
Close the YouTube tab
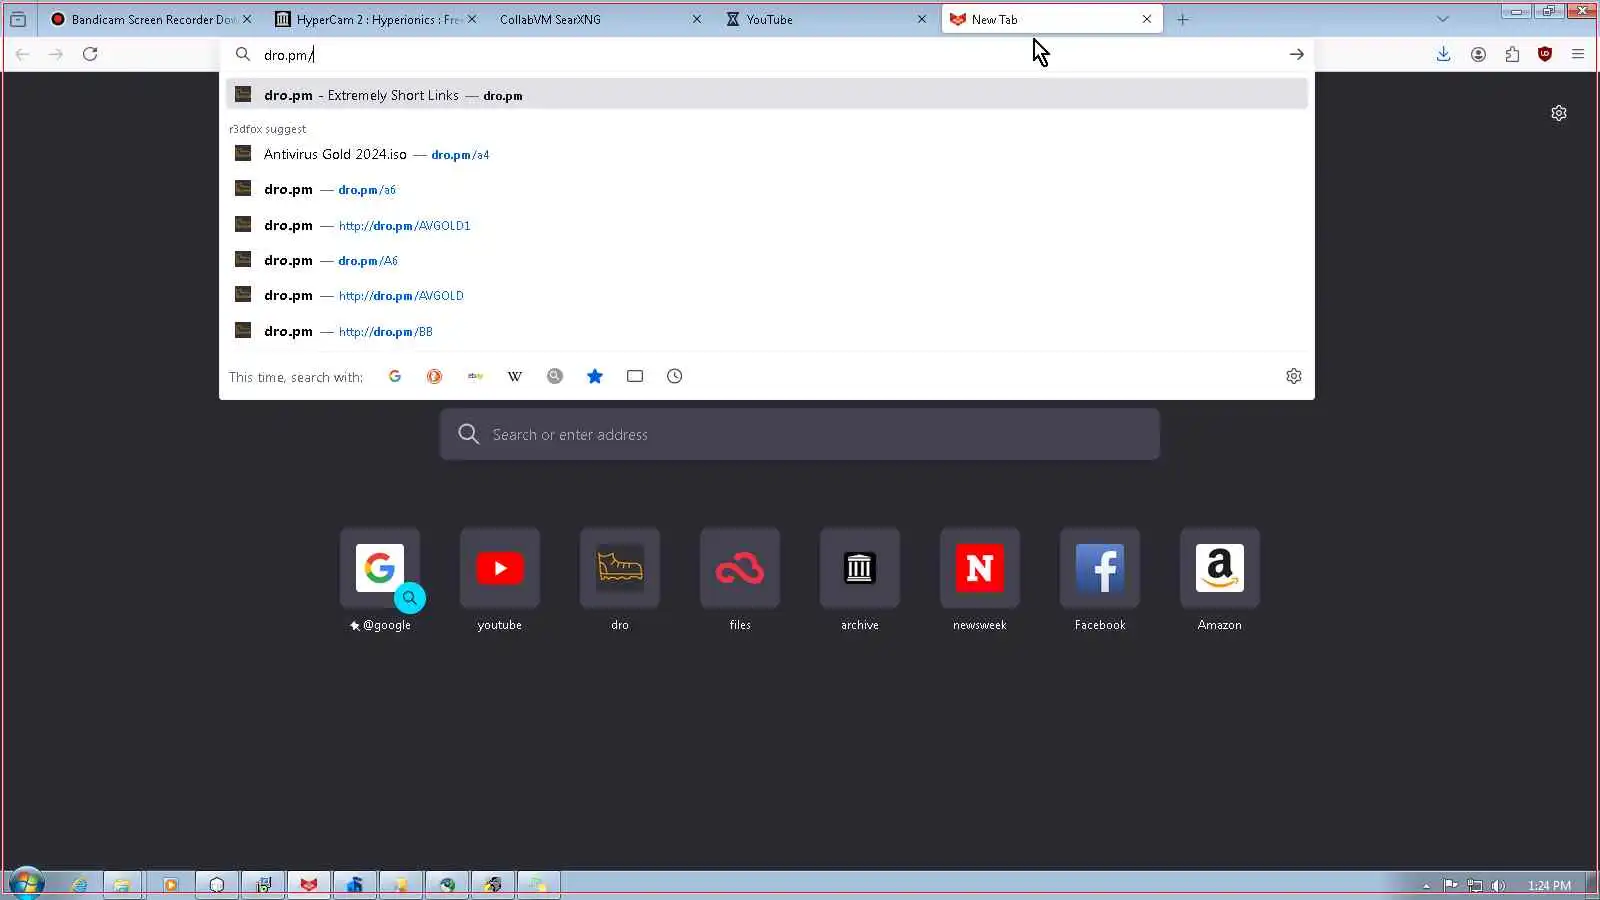922,19
